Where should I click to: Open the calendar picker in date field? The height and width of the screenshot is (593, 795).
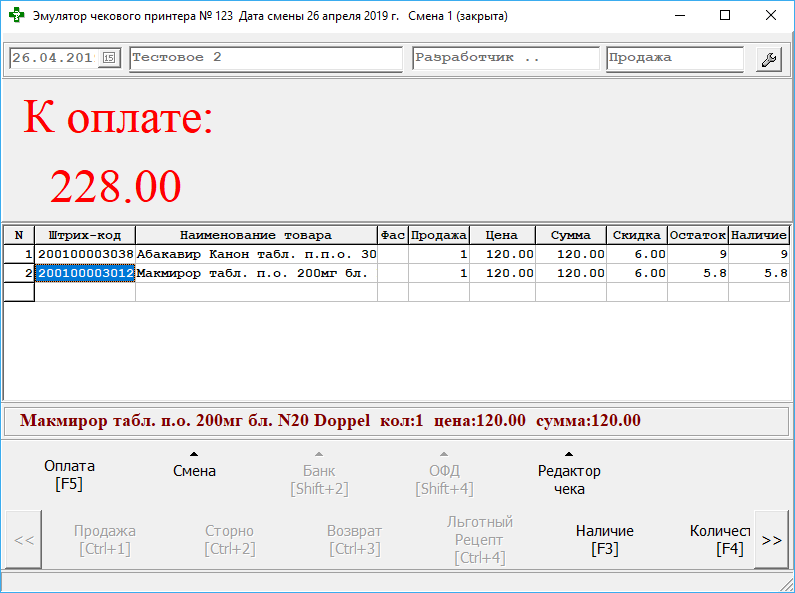click(109, 58)
